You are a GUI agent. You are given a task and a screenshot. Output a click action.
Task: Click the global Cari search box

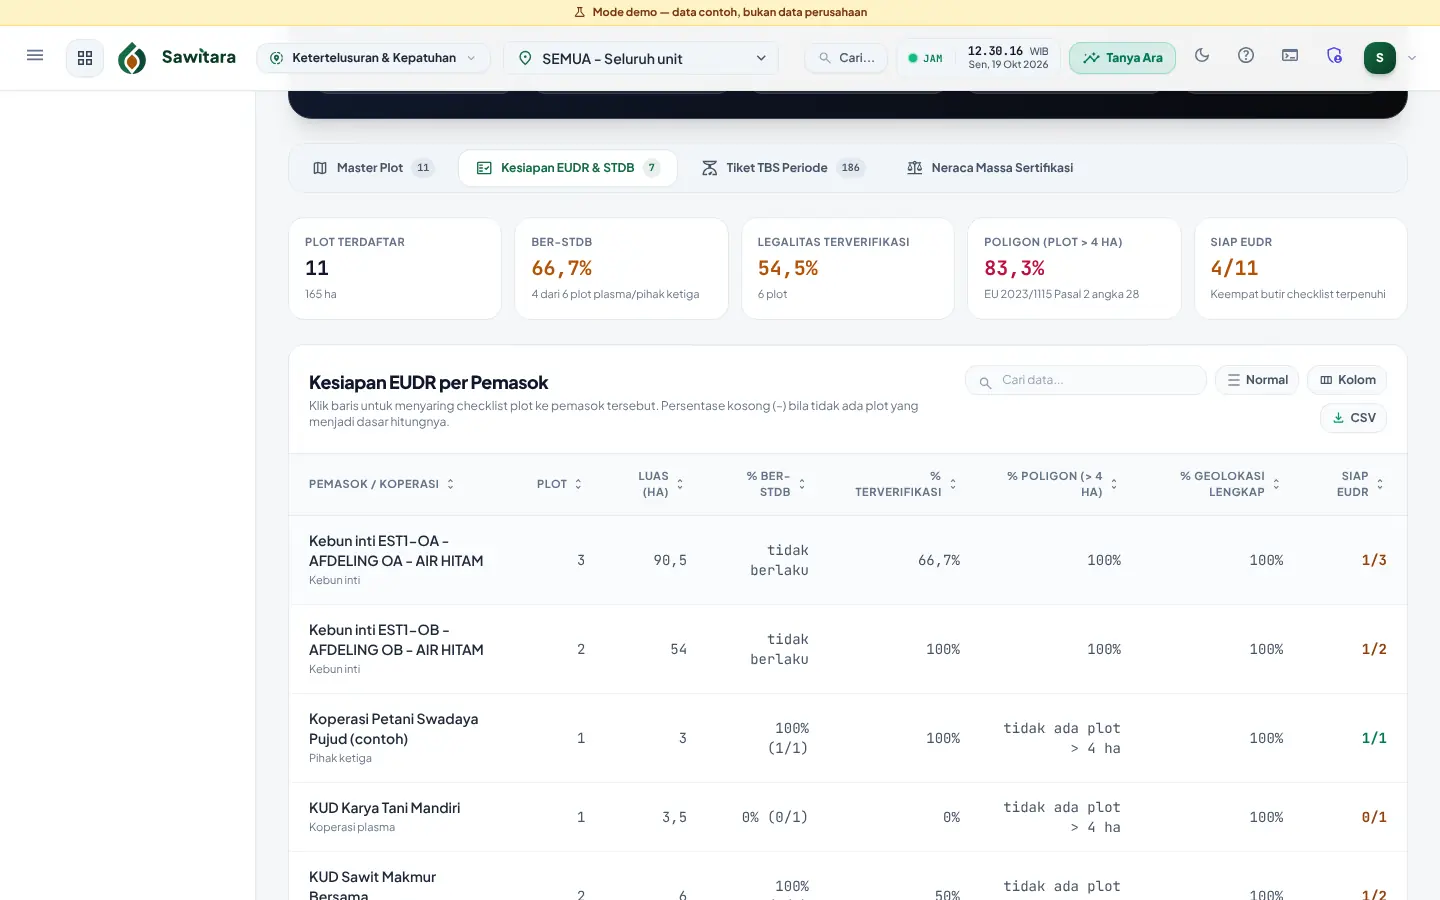[846, 58]
